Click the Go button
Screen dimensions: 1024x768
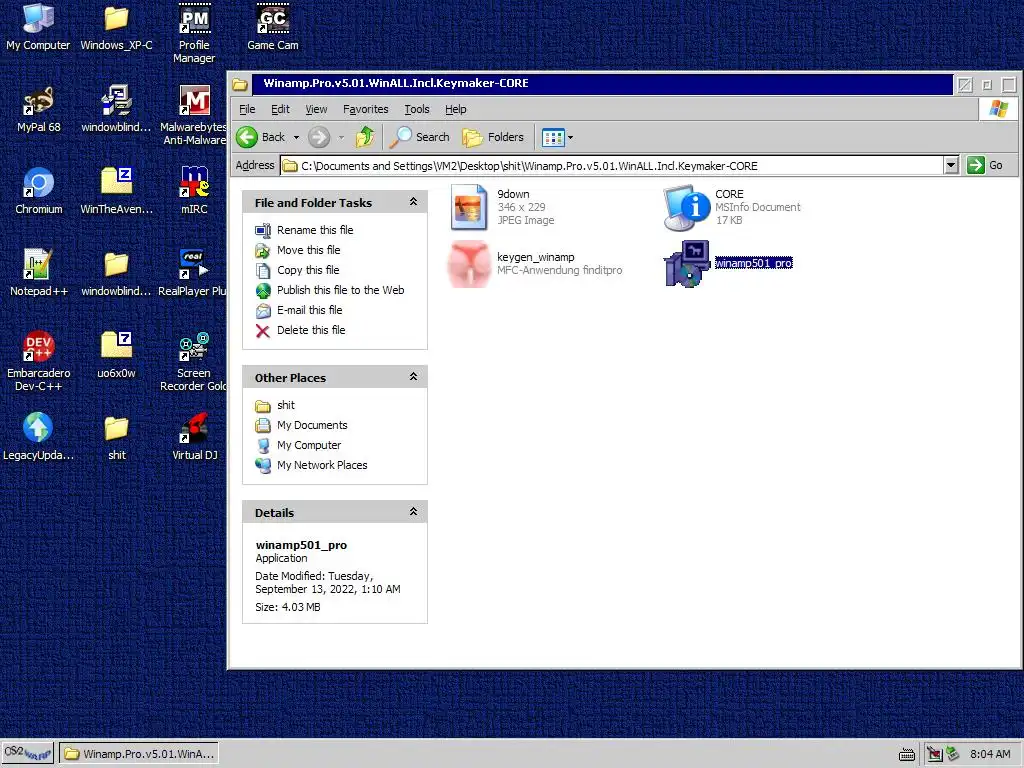985,165
